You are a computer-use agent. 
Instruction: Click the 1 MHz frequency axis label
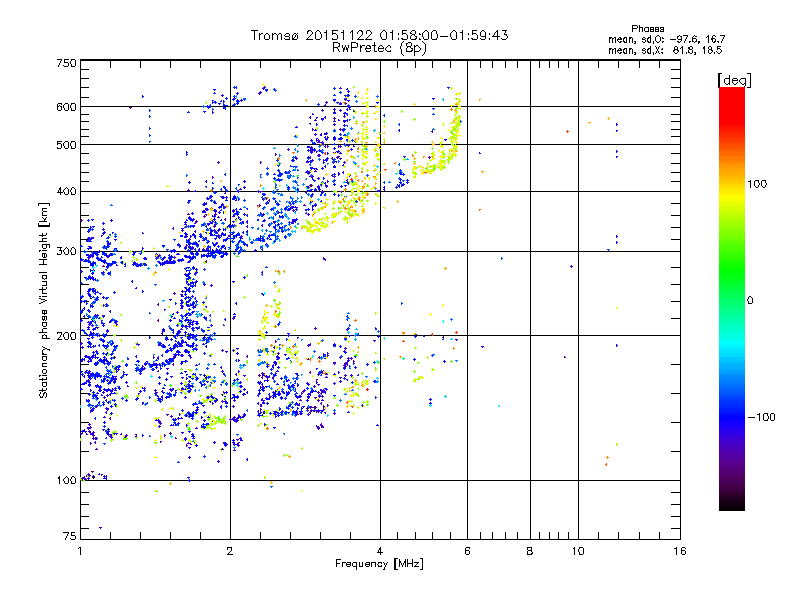pyautogui.click(x=80, y=551)
